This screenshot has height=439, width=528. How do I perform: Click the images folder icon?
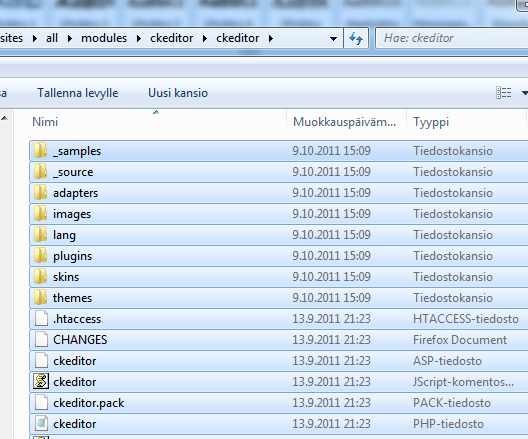(x=40, y=213)
